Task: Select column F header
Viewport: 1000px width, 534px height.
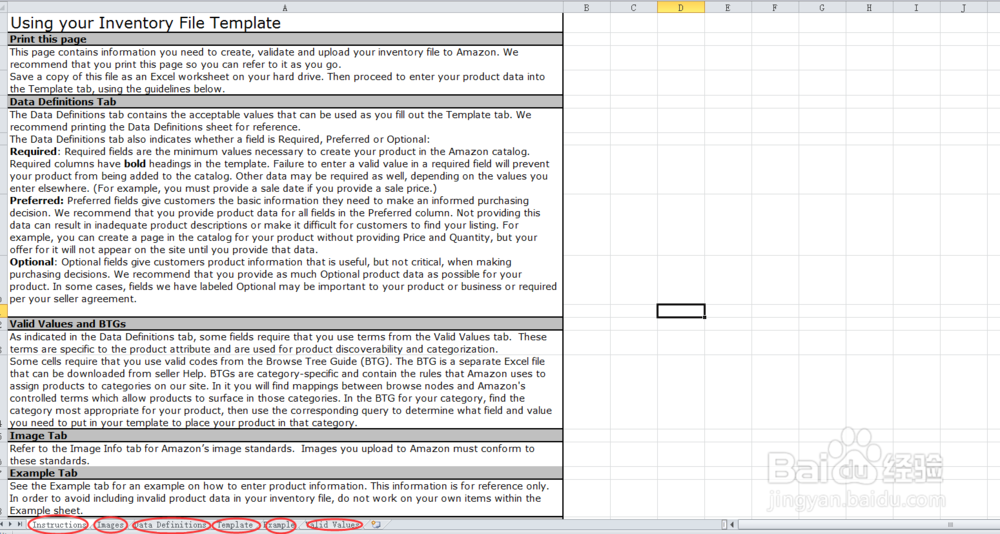Action: [775, 7]
